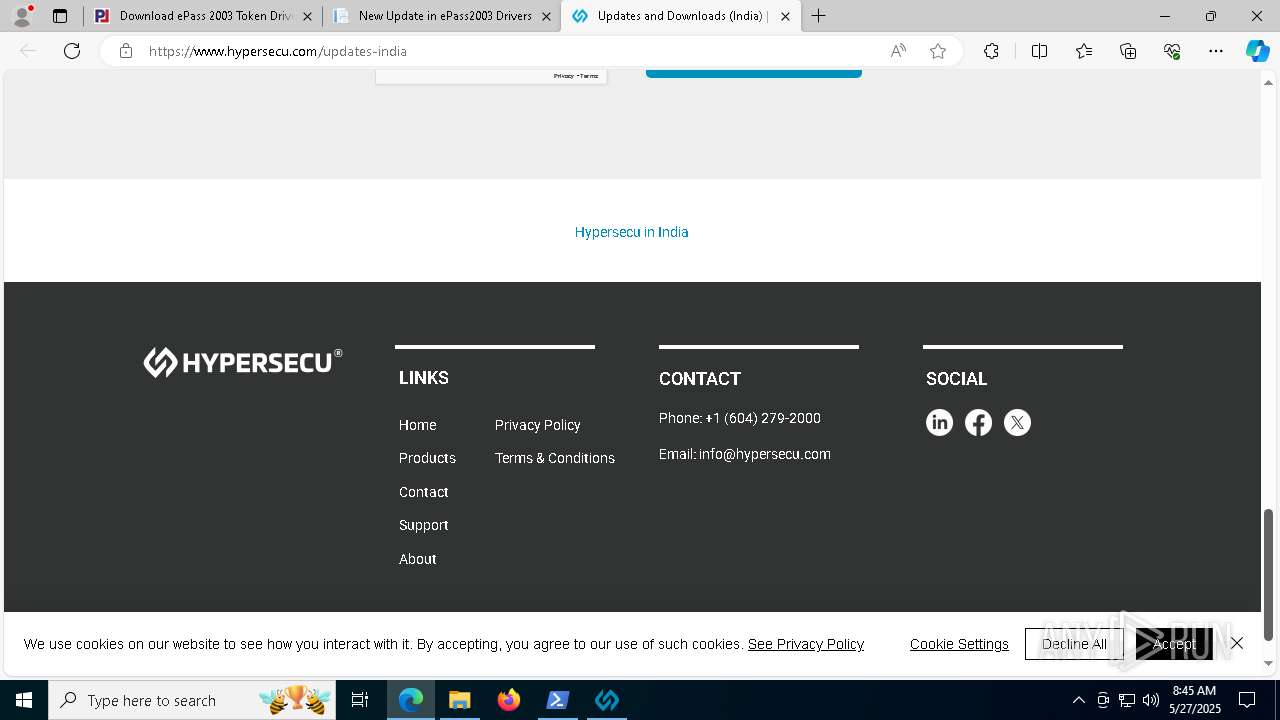Image resolution: width=1280 pixels, height=720 pixels.
Task: Go to Home footer link
Action: click(417, 425)
